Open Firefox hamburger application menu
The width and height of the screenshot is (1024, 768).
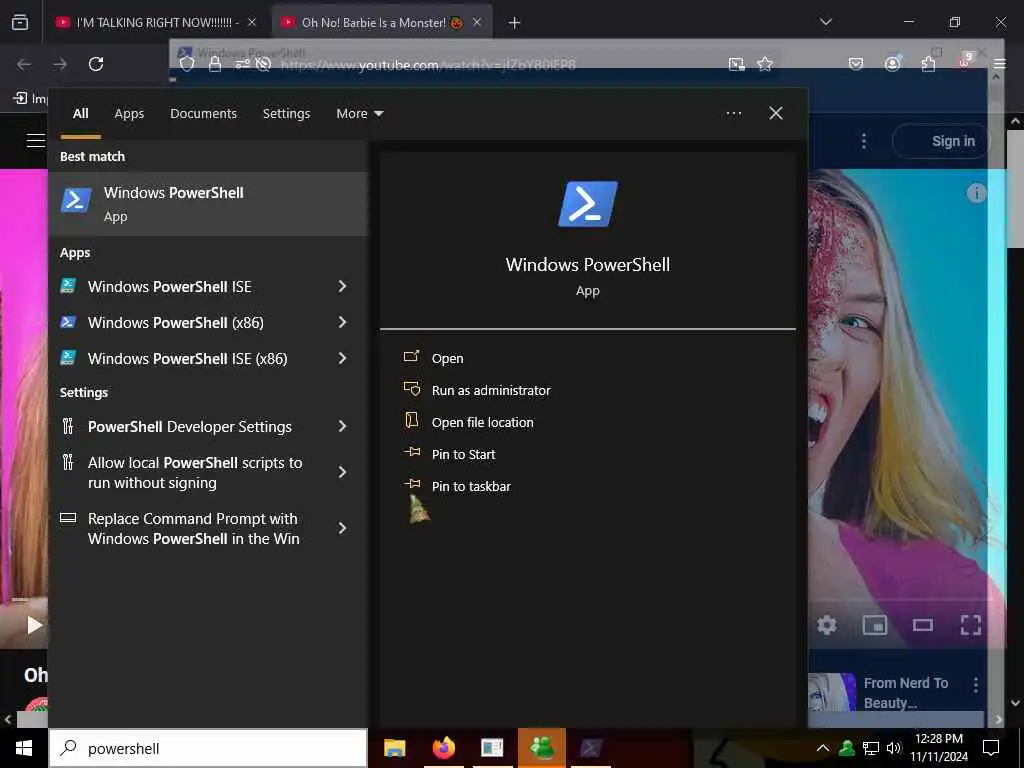point(1000,64)
